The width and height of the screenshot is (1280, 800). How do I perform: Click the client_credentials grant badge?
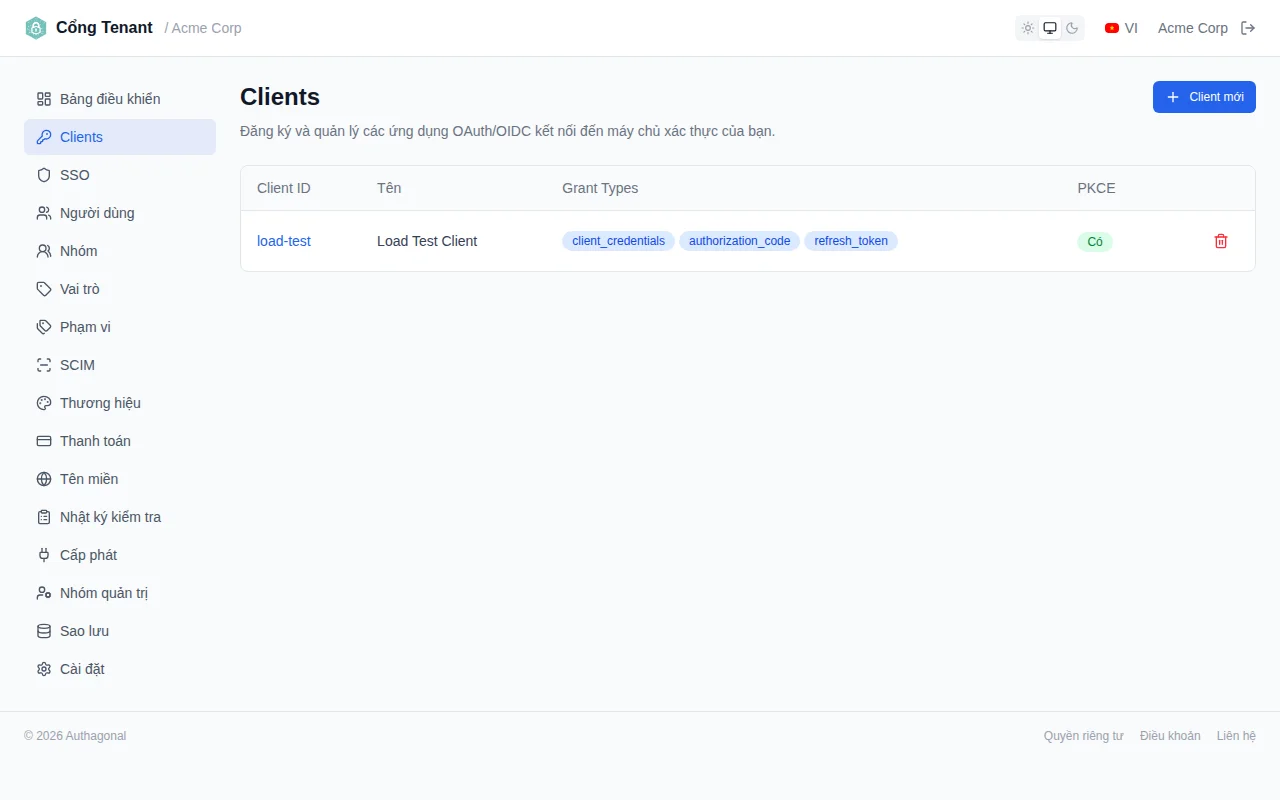(618, 241)
